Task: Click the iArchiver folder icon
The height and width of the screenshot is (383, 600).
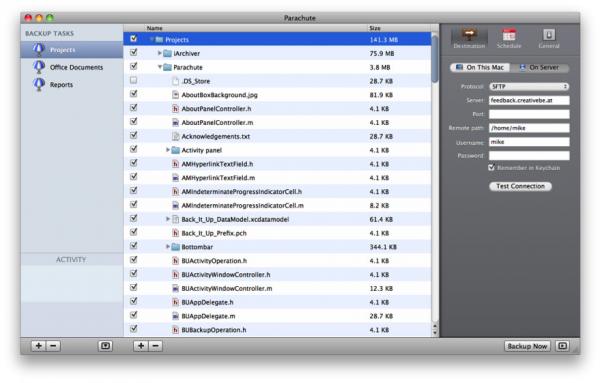Action: coord(167,54)
